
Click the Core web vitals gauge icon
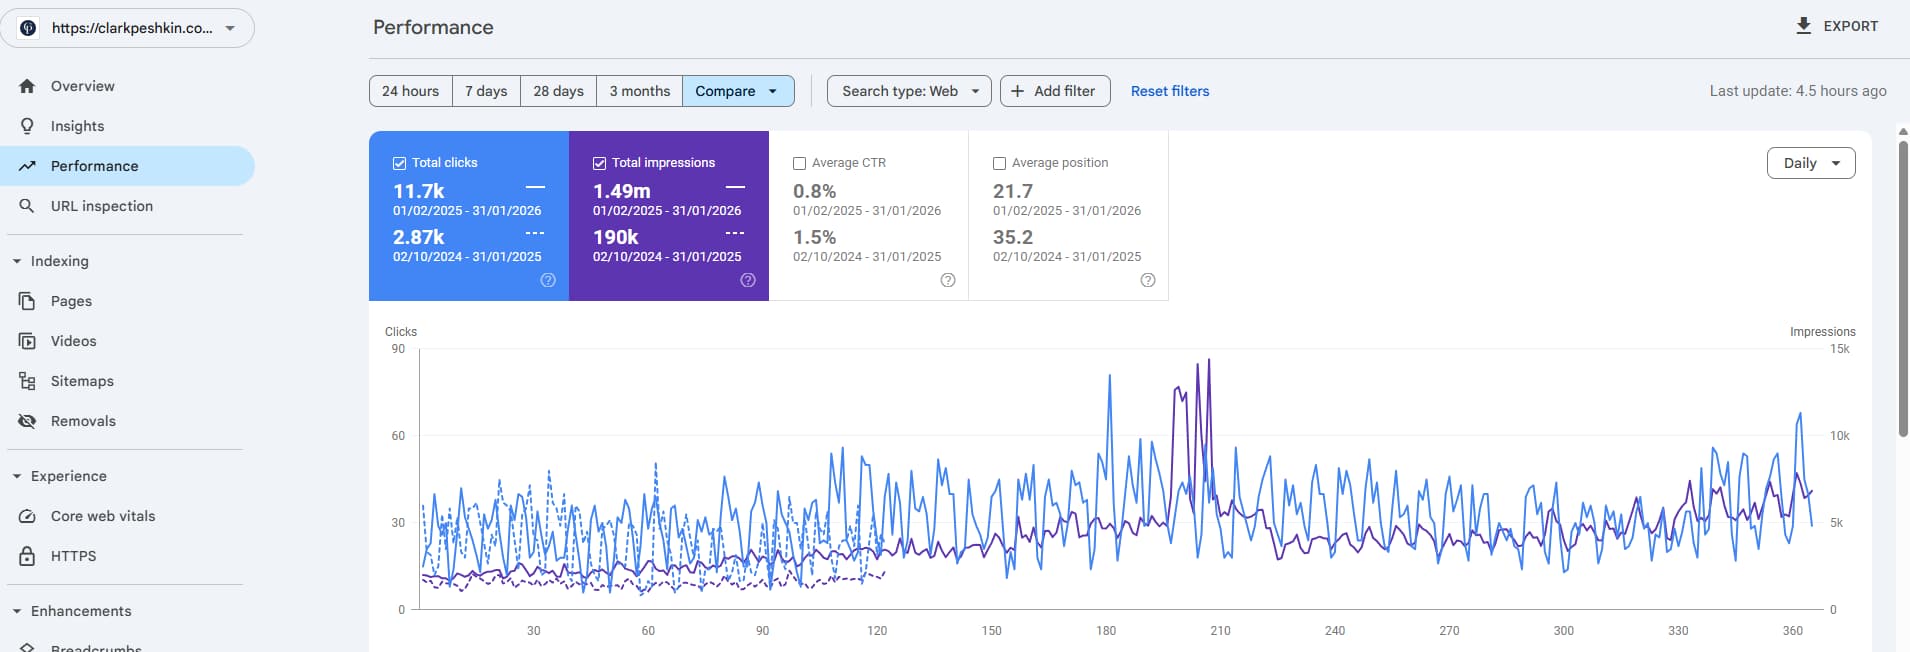pyautogui.click(x=27, y=516)
